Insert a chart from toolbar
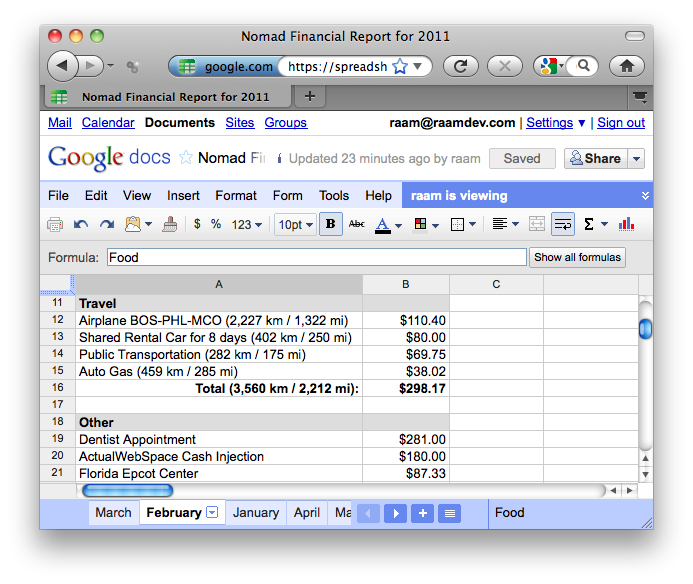The height and width of the screenshot is (584, 693). (627, 224)
